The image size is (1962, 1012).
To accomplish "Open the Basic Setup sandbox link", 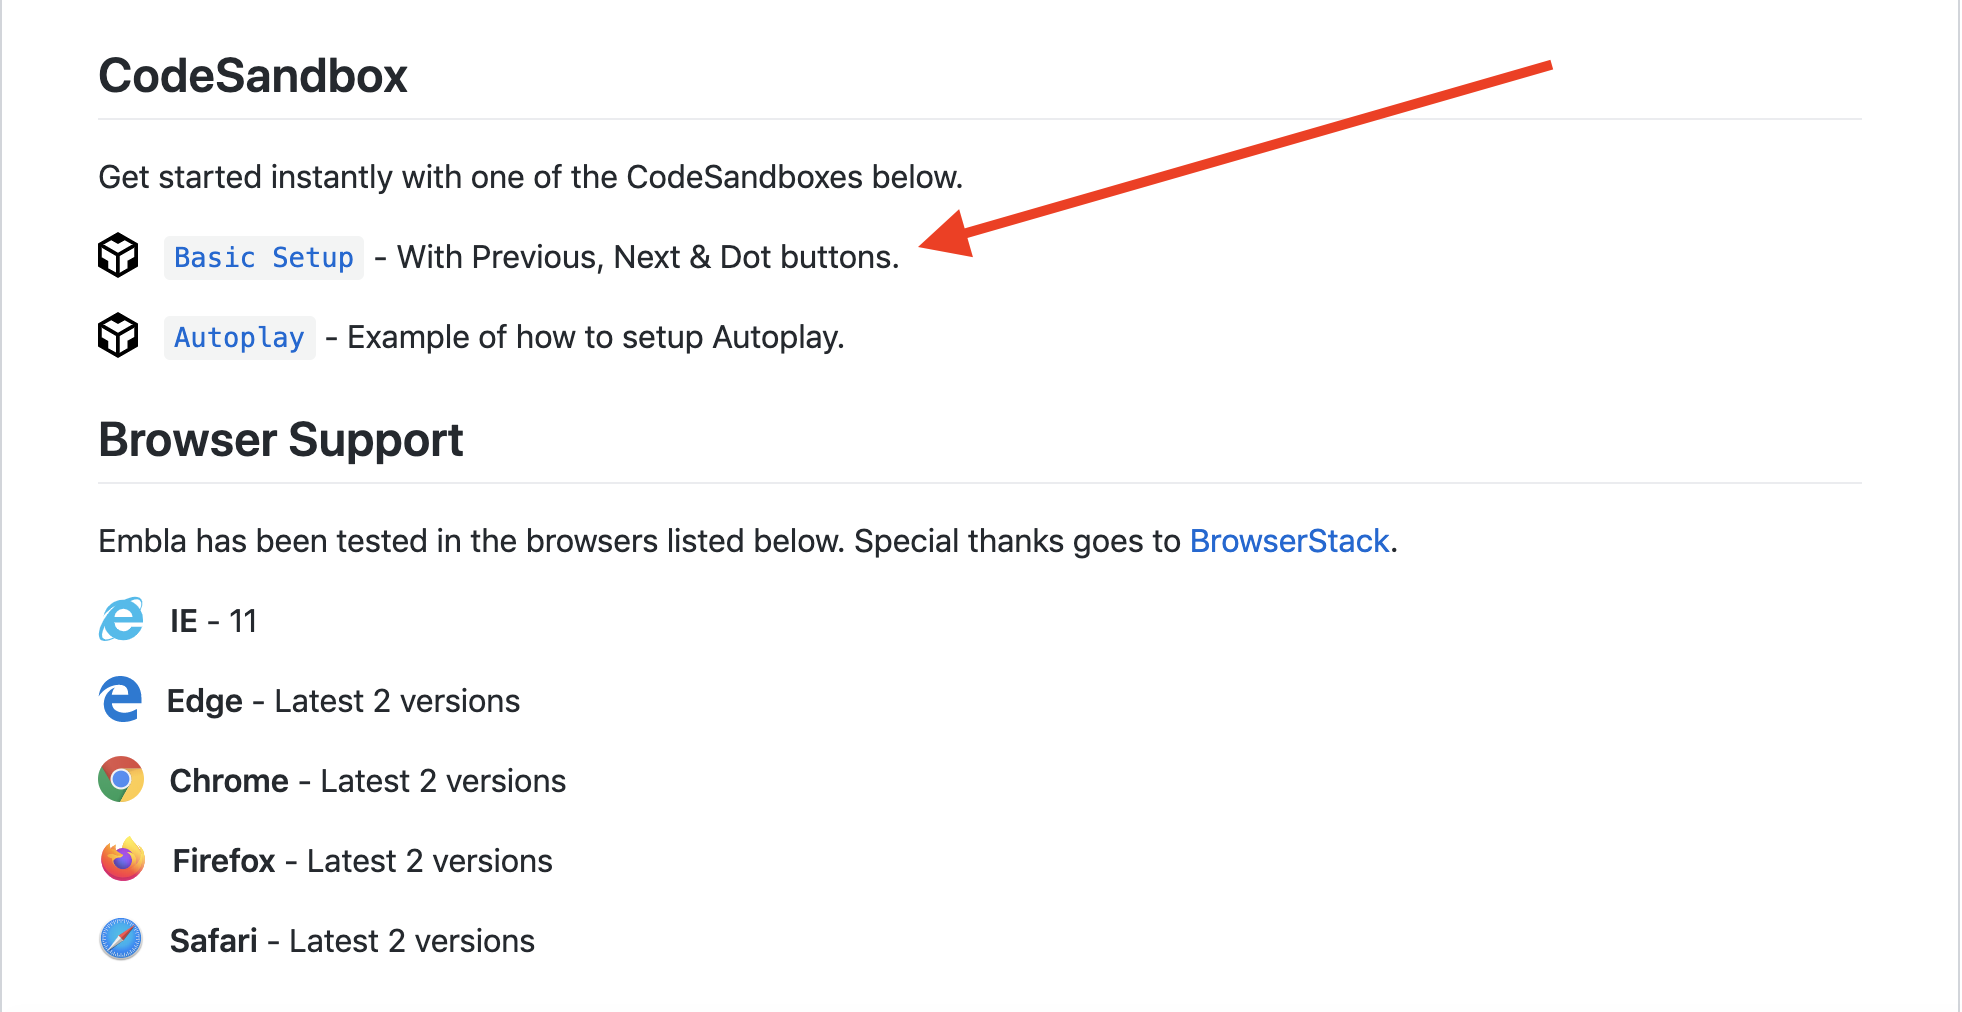I will click(x=264, y=258).
